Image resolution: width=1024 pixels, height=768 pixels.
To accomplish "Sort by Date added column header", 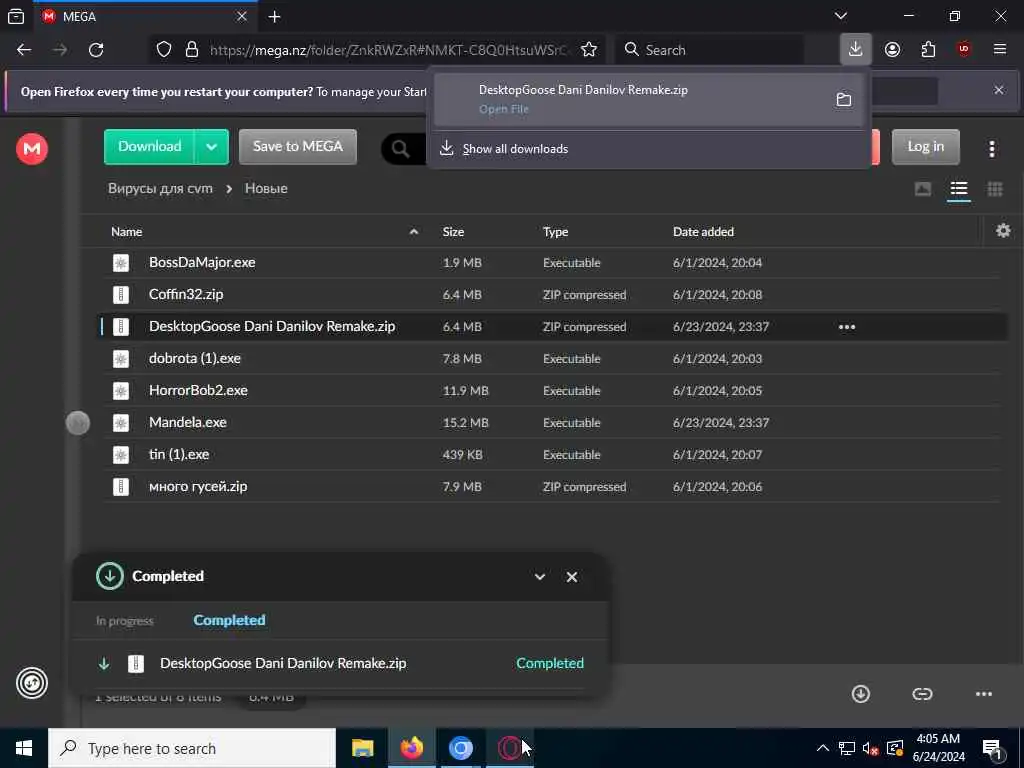I will point(703,232).
